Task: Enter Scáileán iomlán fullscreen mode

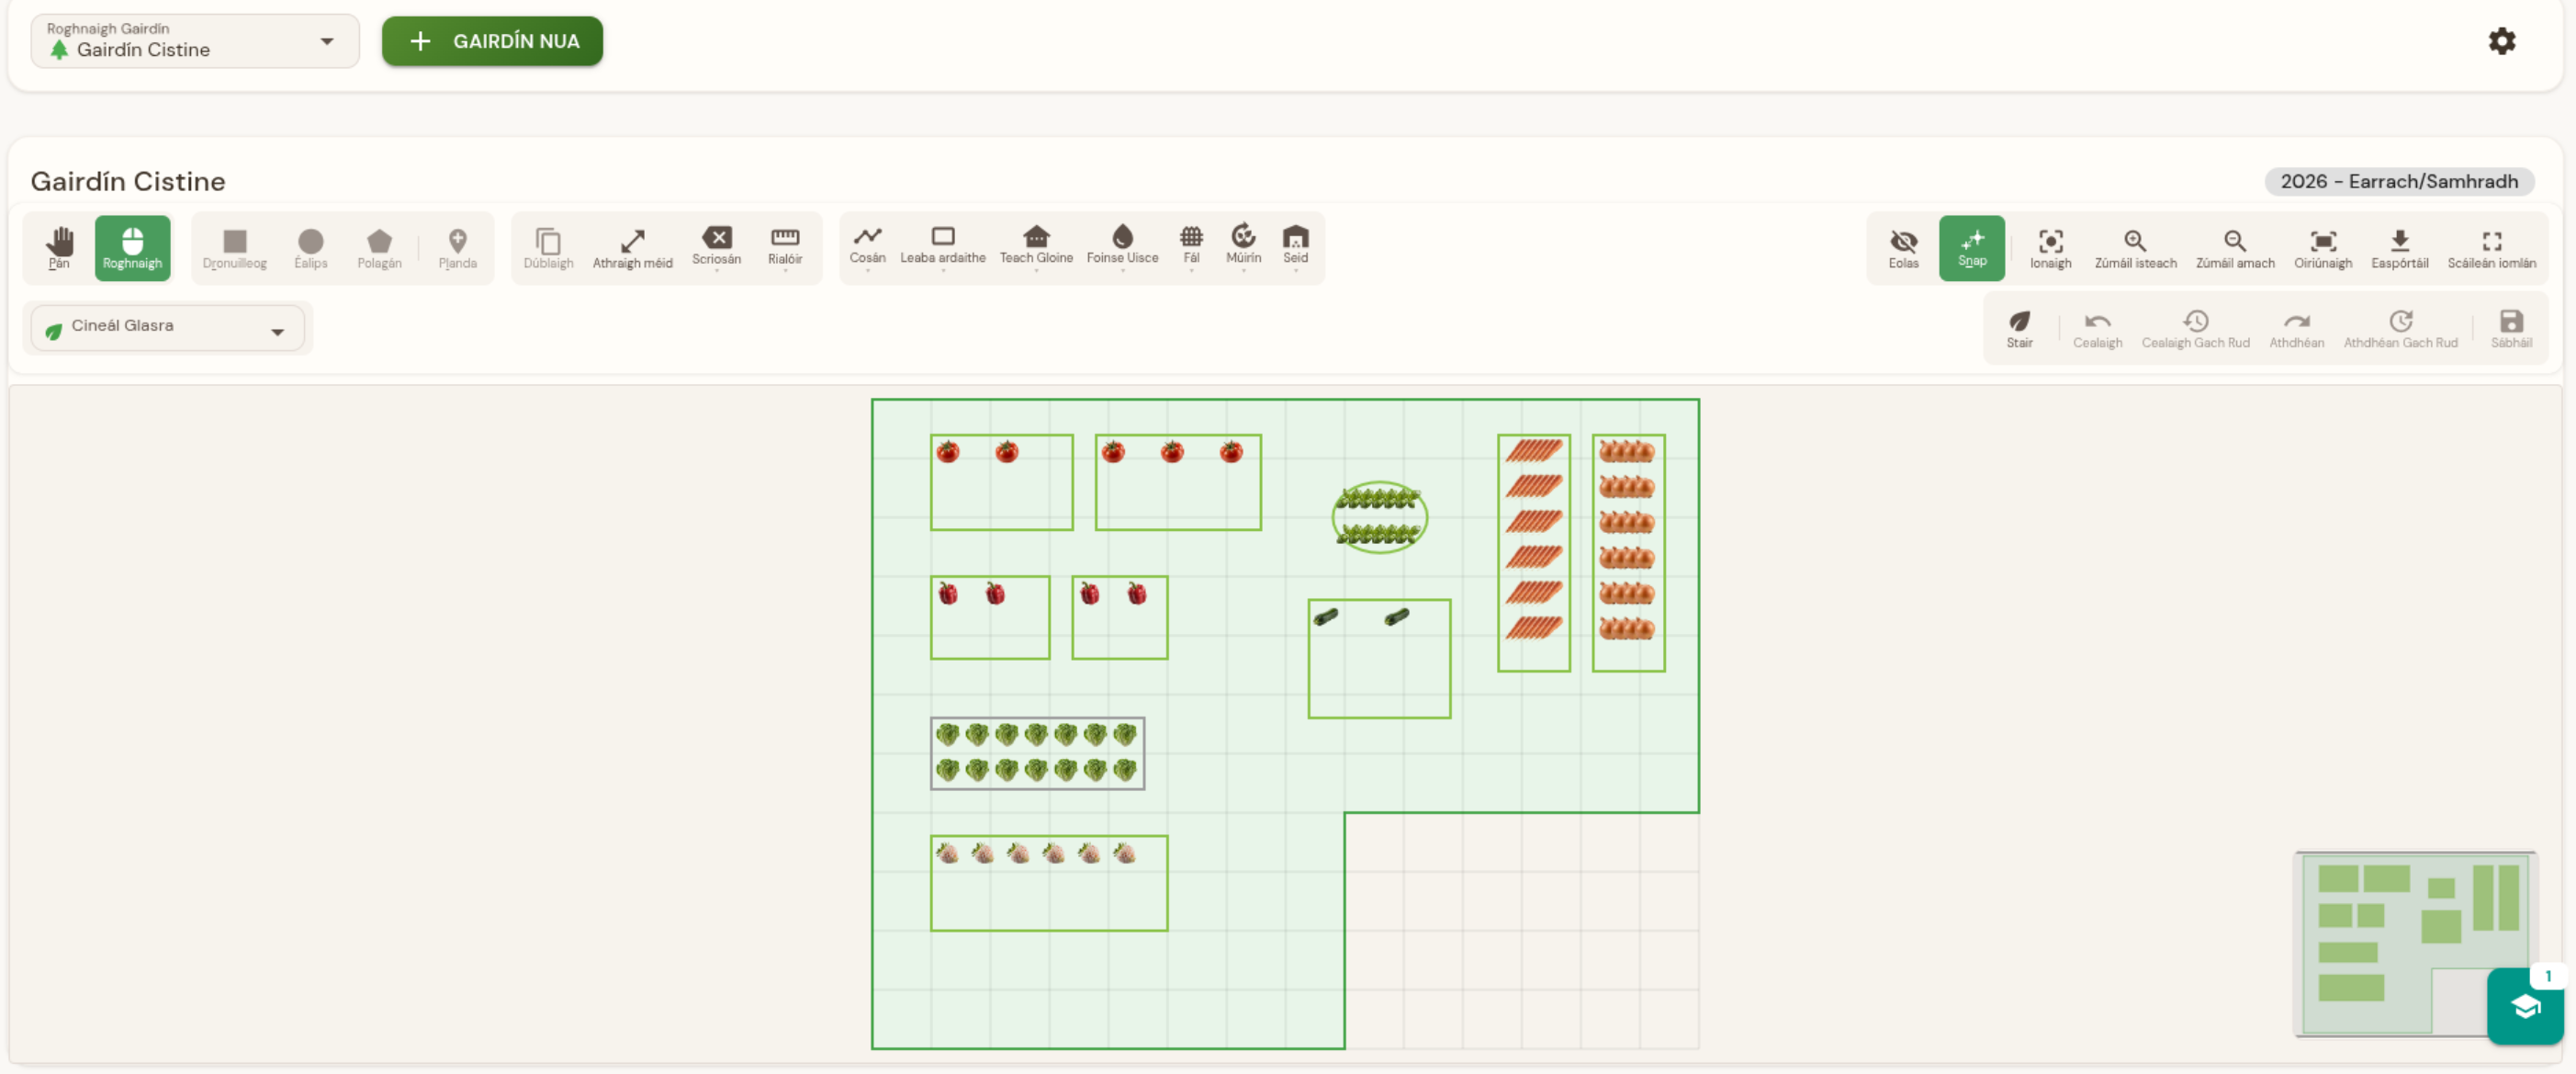Action: (x=2491, y=248)
